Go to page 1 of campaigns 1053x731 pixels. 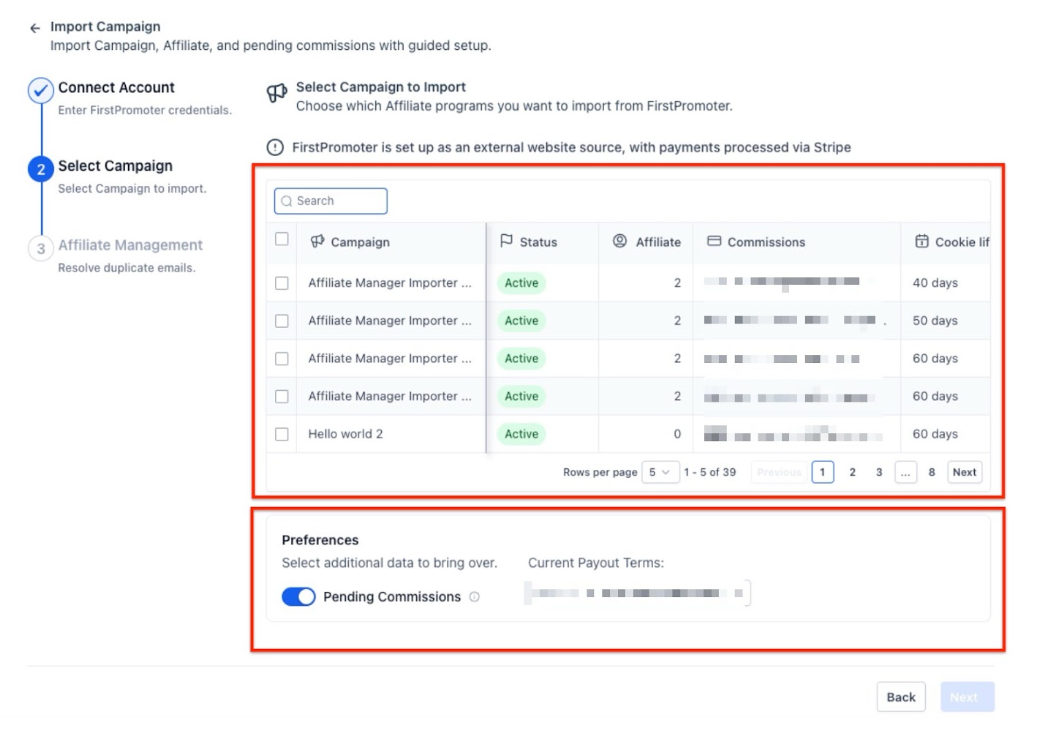[x=822, y=473]
